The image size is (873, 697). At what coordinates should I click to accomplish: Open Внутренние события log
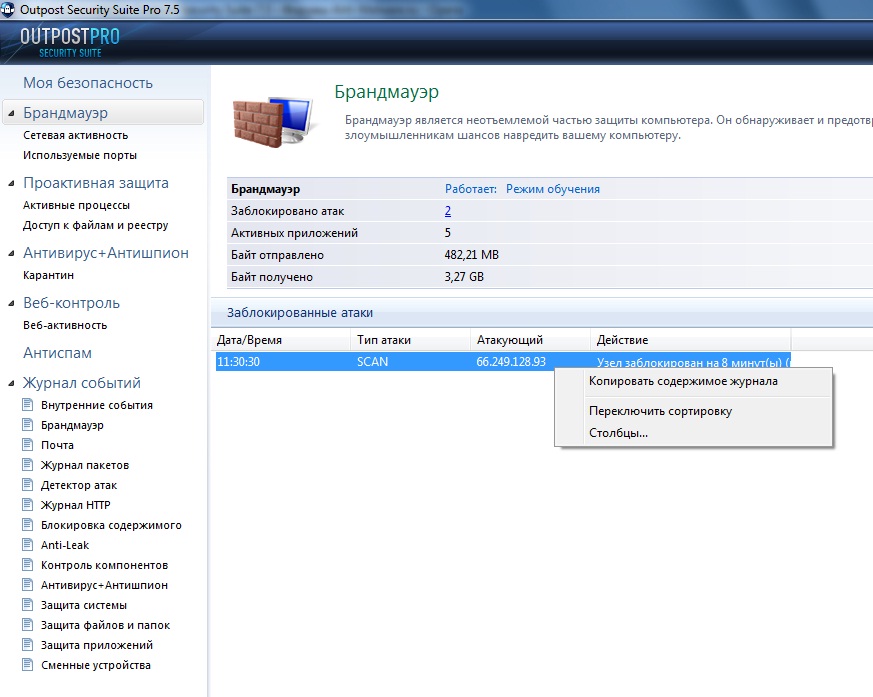coord(97,405)
